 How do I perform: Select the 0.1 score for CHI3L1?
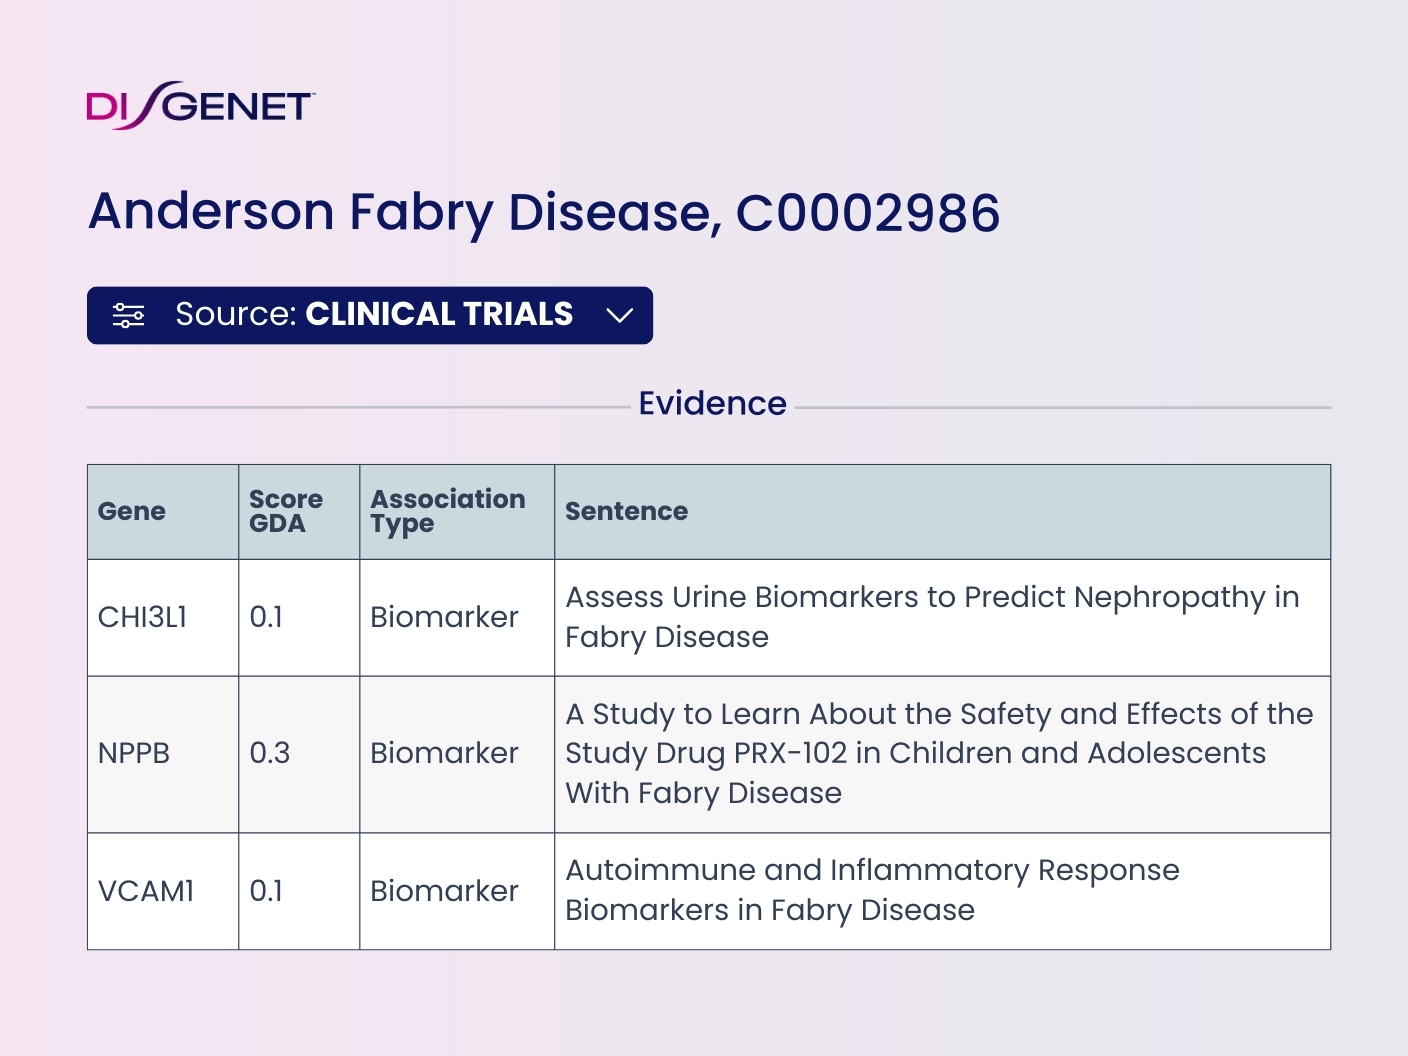pos(266,617)
